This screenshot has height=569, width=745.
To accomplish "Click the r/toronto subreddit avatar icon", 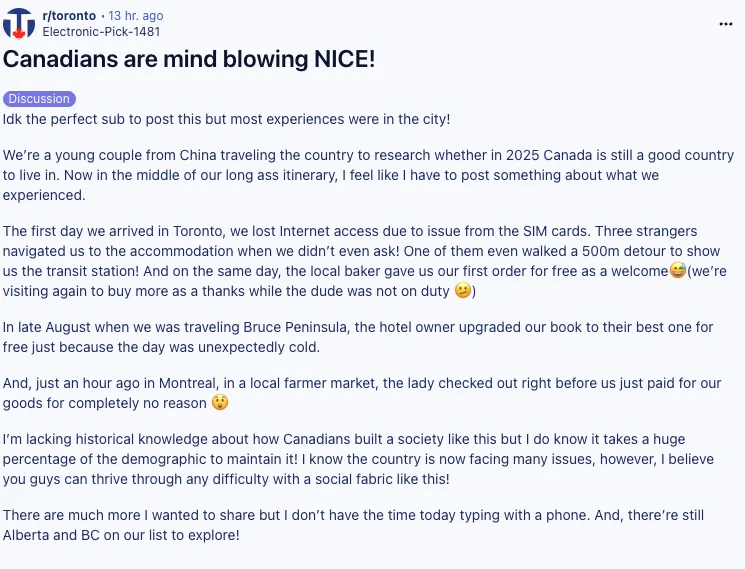I will point(19,24).
